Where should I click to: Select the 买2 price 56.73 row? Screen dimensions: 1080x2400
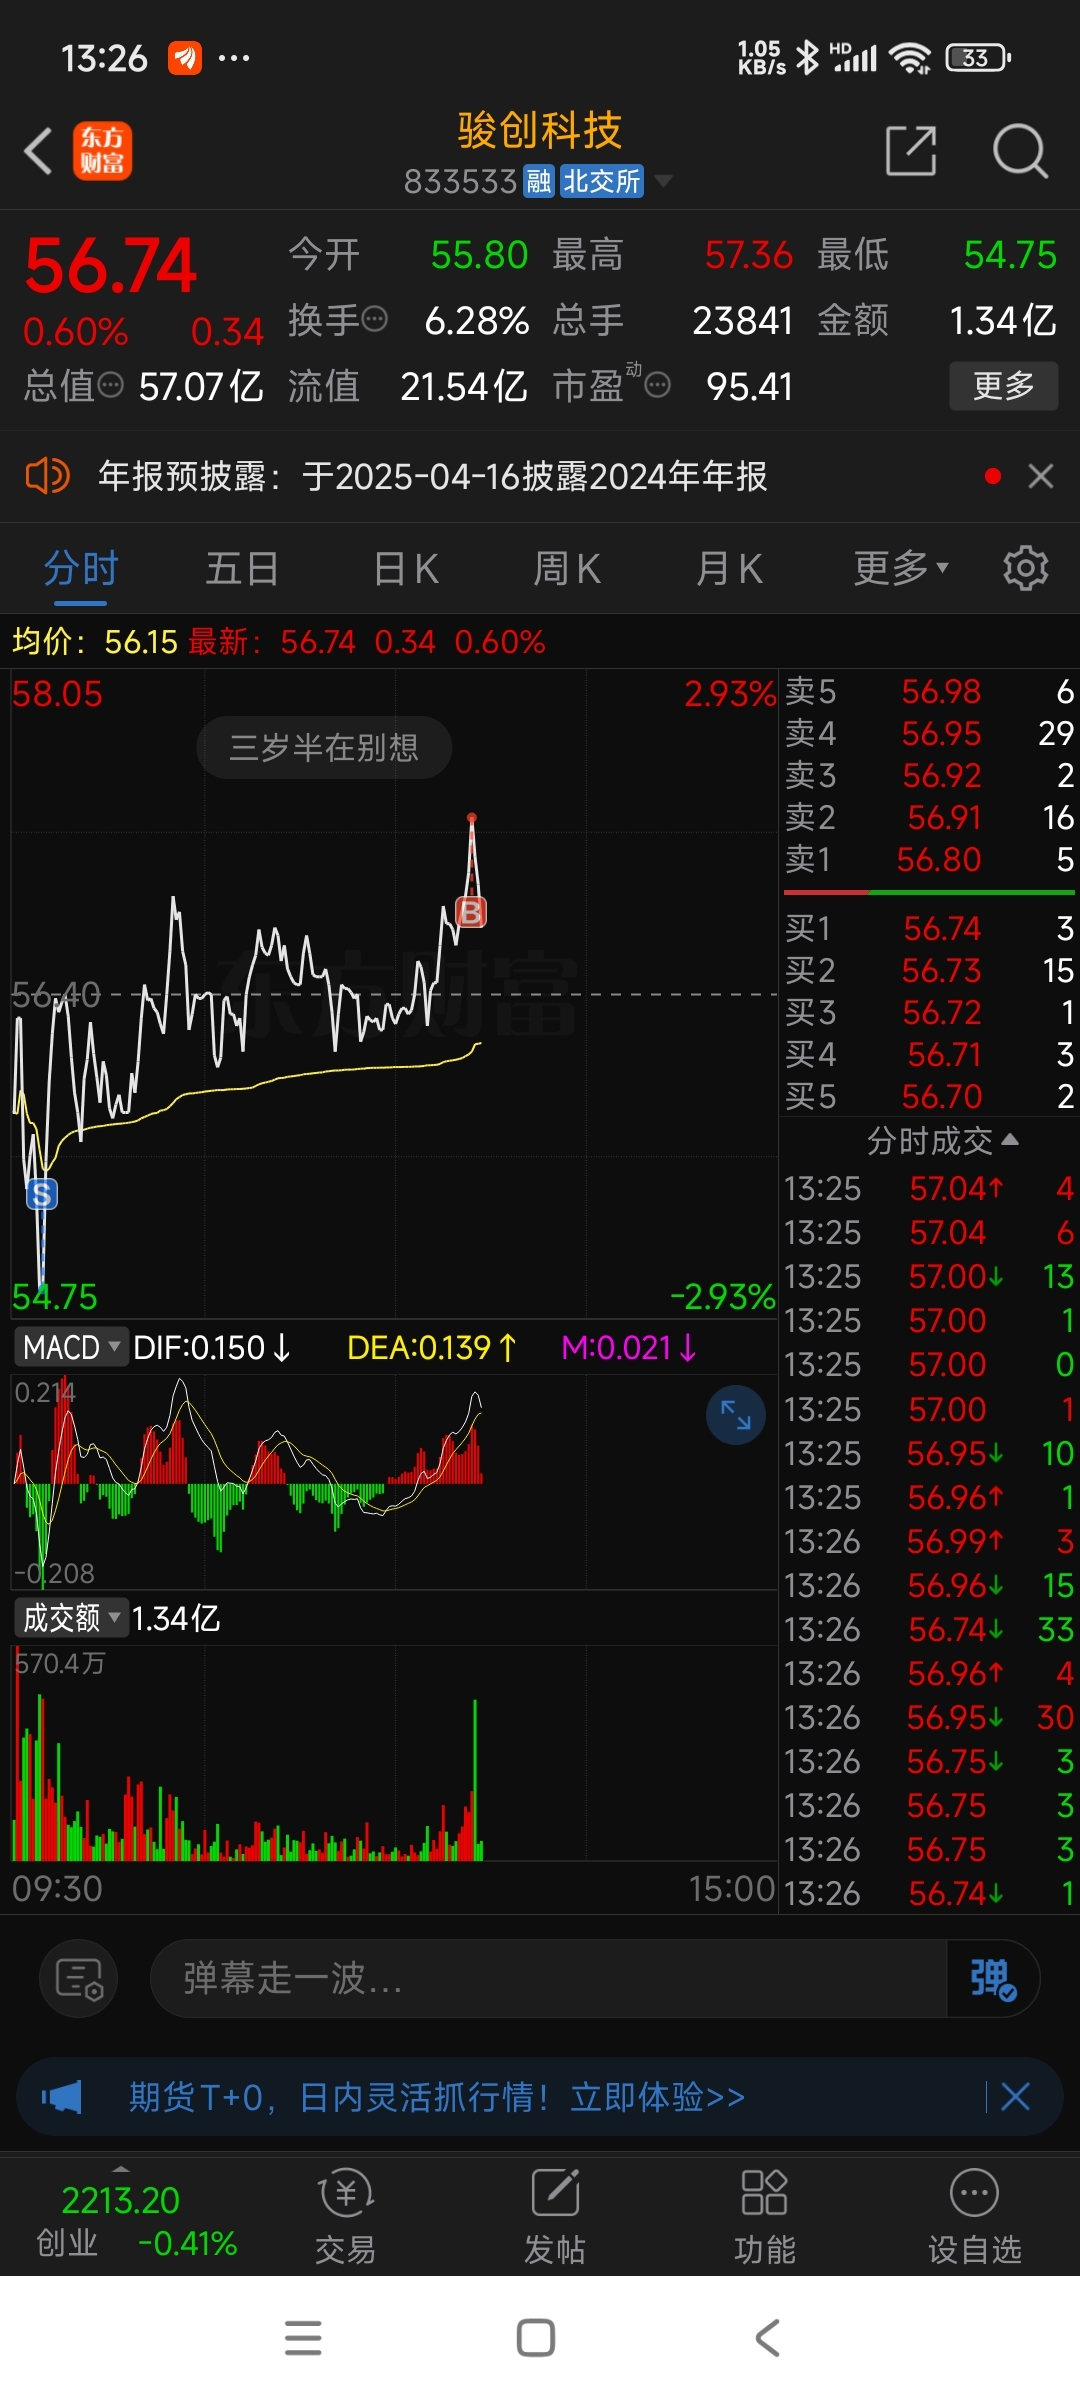pos(929,970)
